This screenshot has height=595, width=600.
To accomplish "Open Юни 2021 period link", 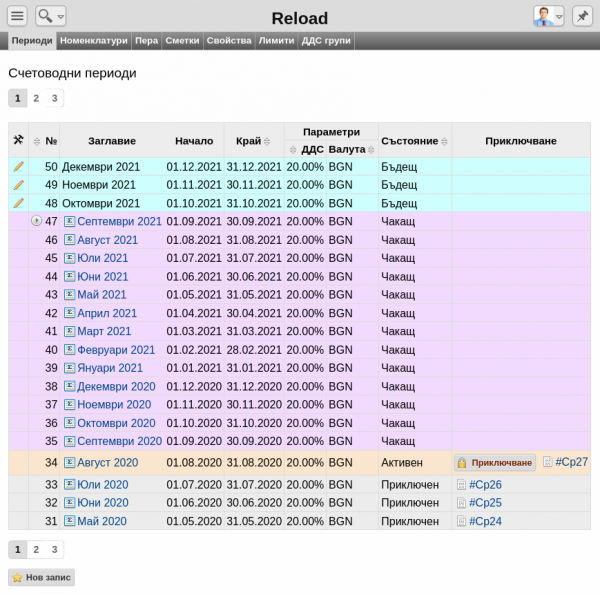I will pyautogui.click(x=103, y=277).
